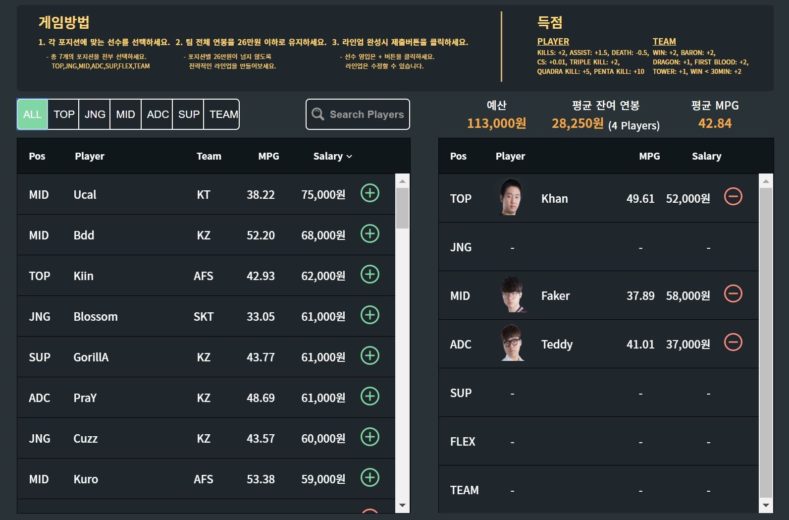Add PraY with the plus icon
Screen dimensions: 789x520
(370, 396)
